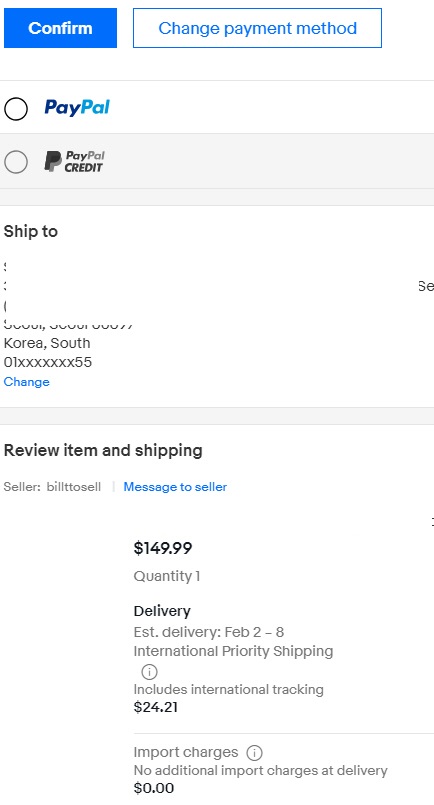Click the $24.21 shipping cost

(156, 707)
